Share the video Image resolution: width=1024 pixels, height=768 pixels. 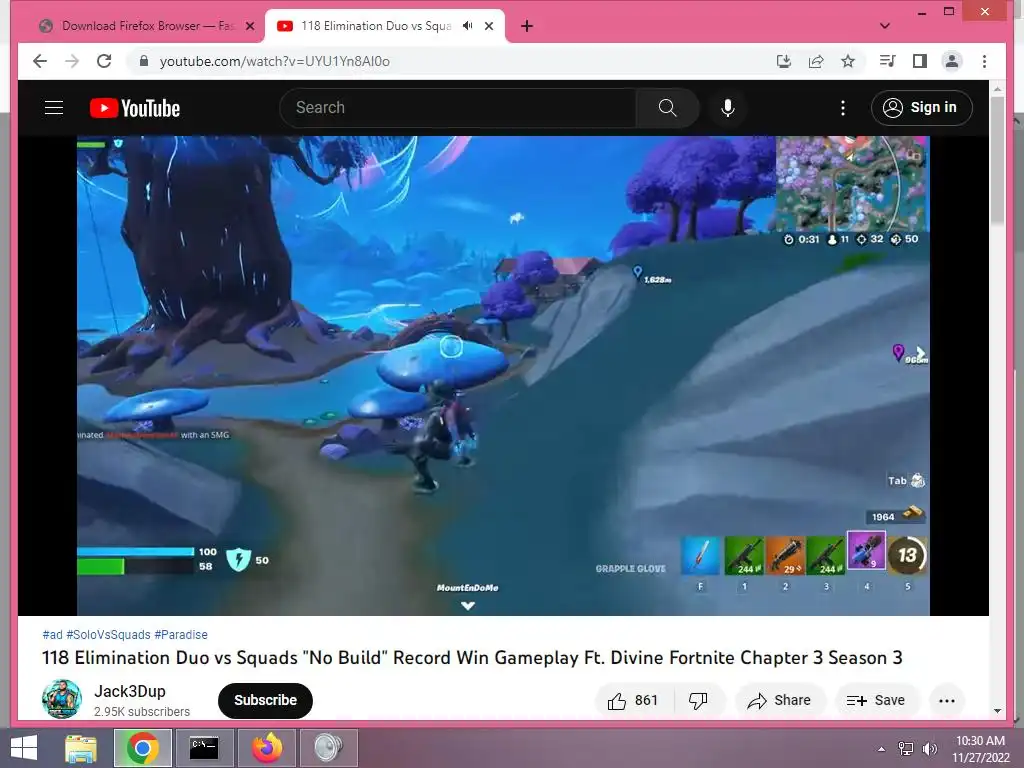(x=780, y=701)
